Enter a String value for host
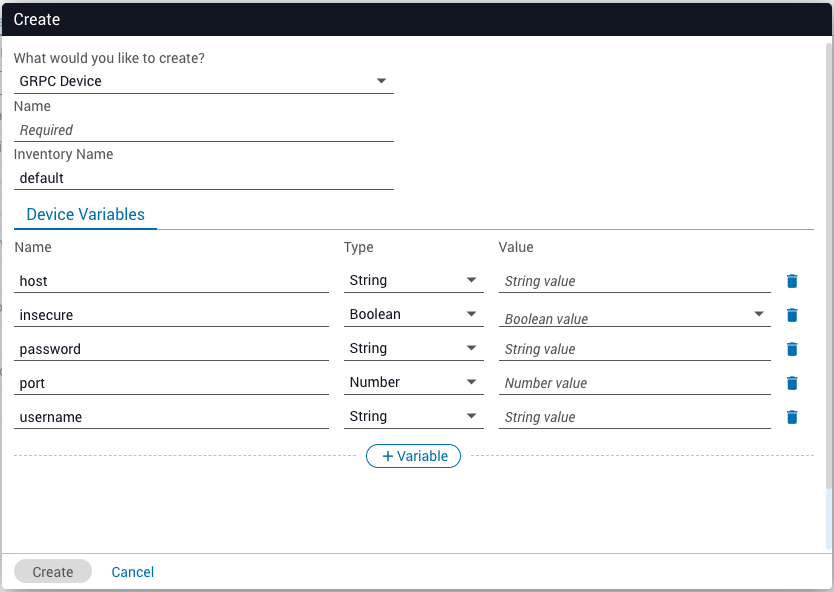The image size is (834, 592). click(x=634, y=281)
